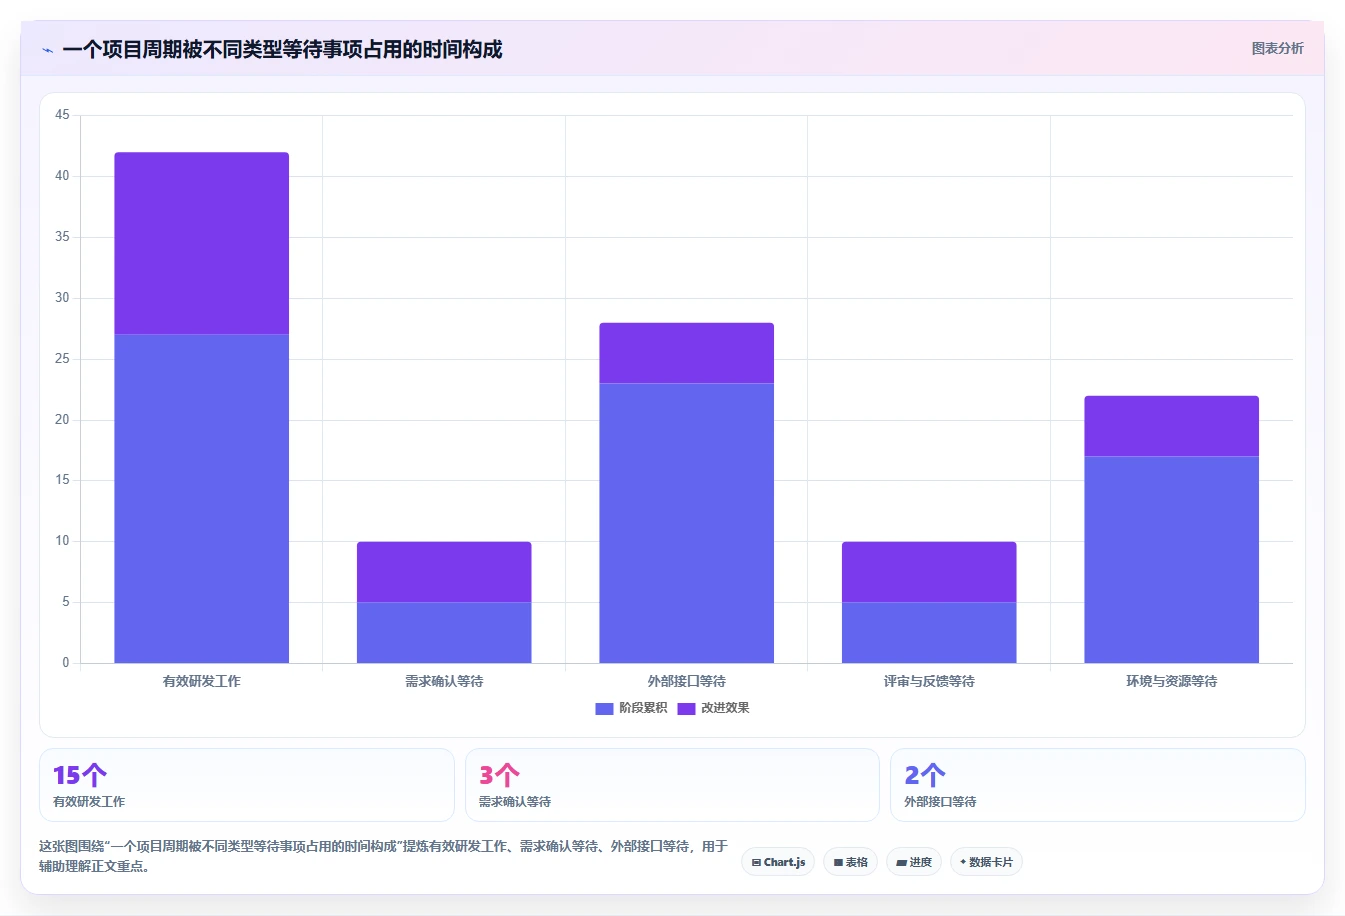Screen dimensions: 1345x916
Task: Click the x-axis label 外部接口等待
Action: (687, 681)
